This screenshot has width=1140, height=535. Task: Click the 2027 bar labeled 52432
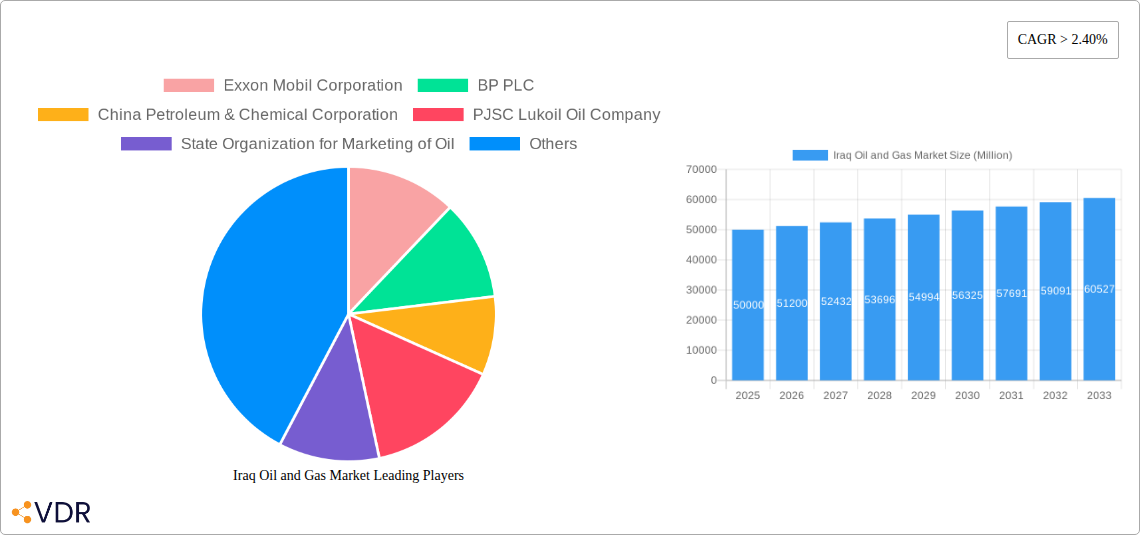point(835,302)
